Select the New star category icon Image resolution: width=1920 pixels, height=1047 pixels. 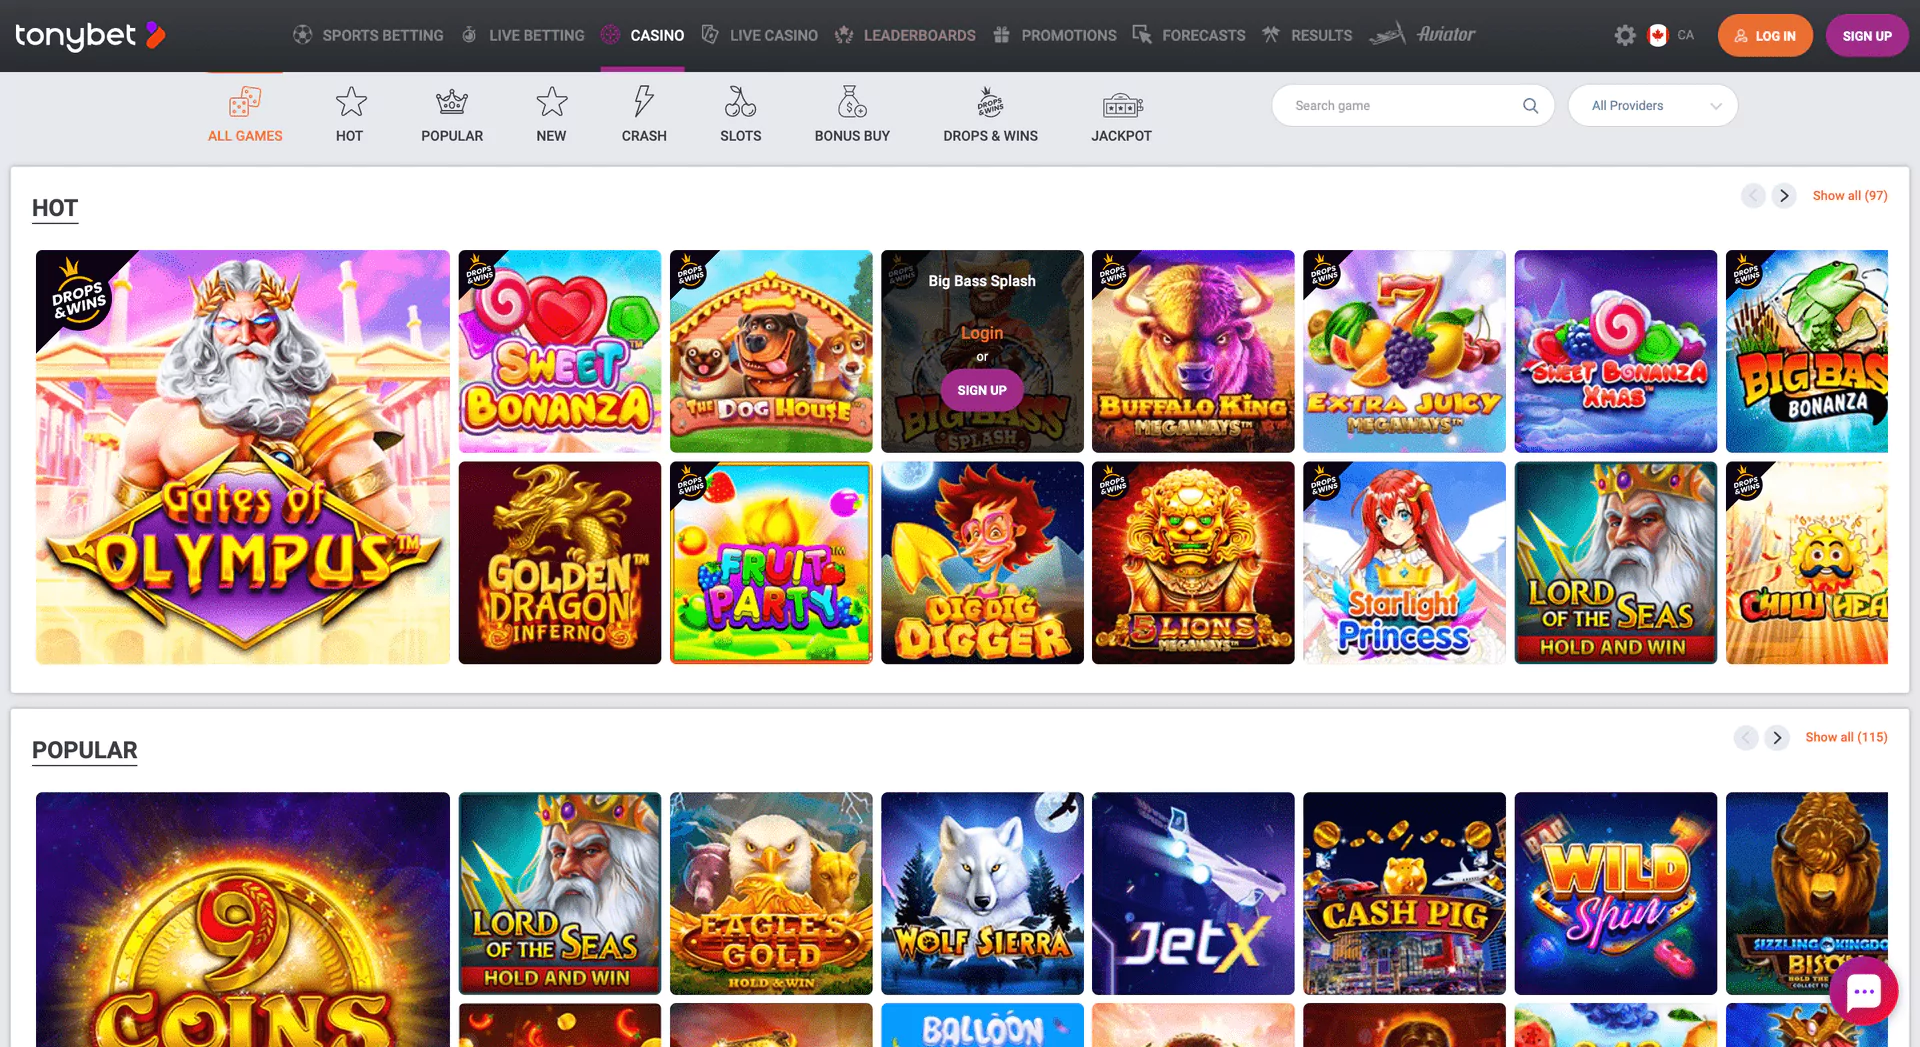coord(551,102)
